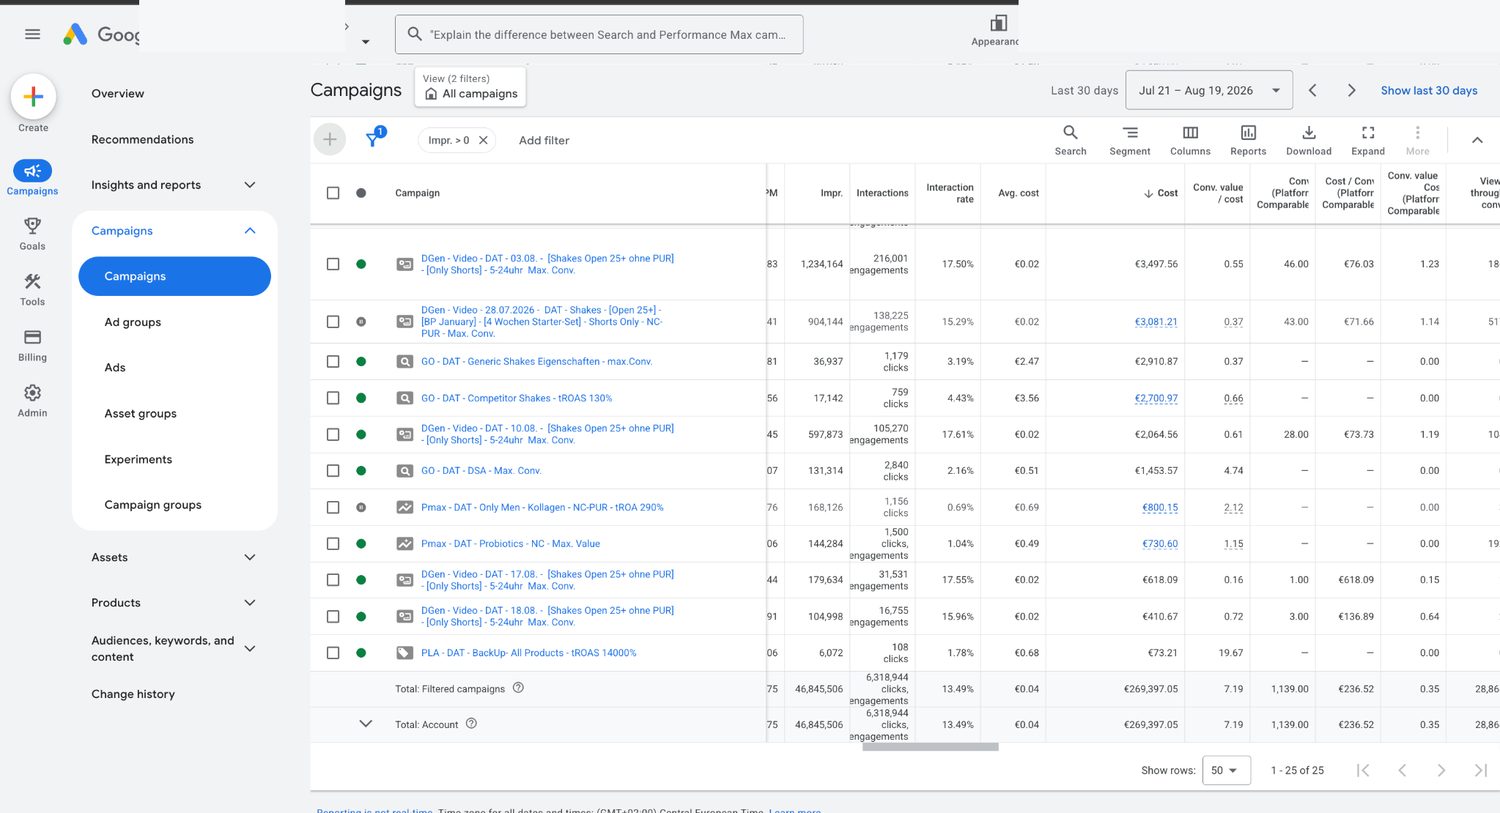Open the Show rows dropdown
Image resolution: width=1500 pixels, height=813 pixels.
coord(1226,770)
